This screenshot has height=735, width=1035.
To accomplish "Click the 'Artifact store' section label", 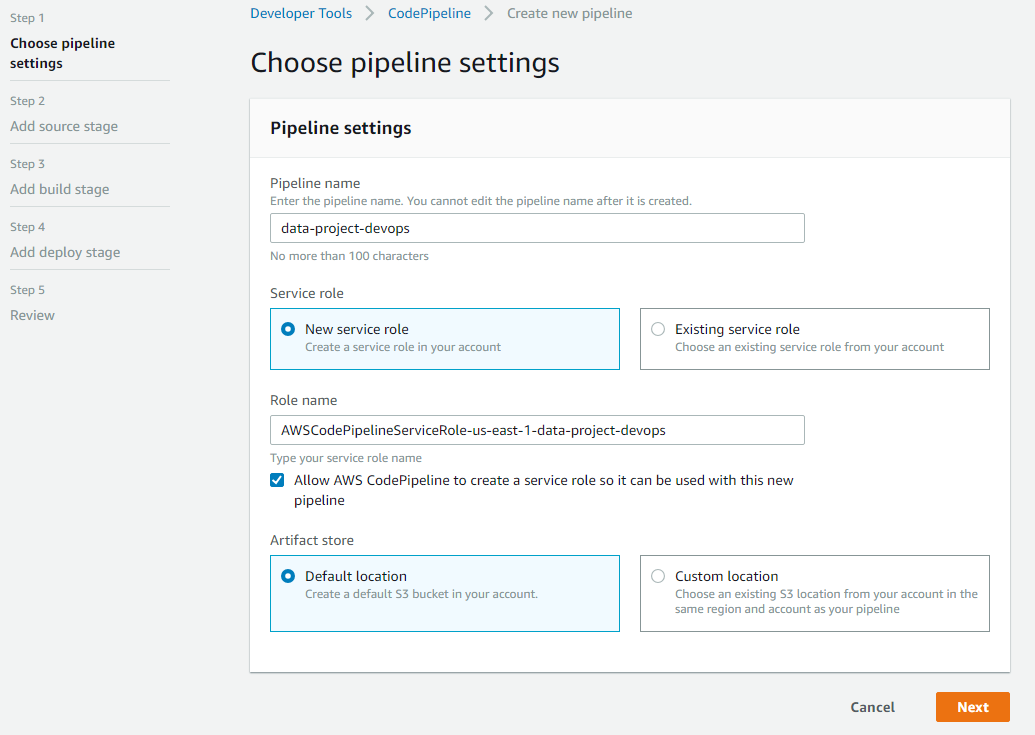I will coord(312,540).
